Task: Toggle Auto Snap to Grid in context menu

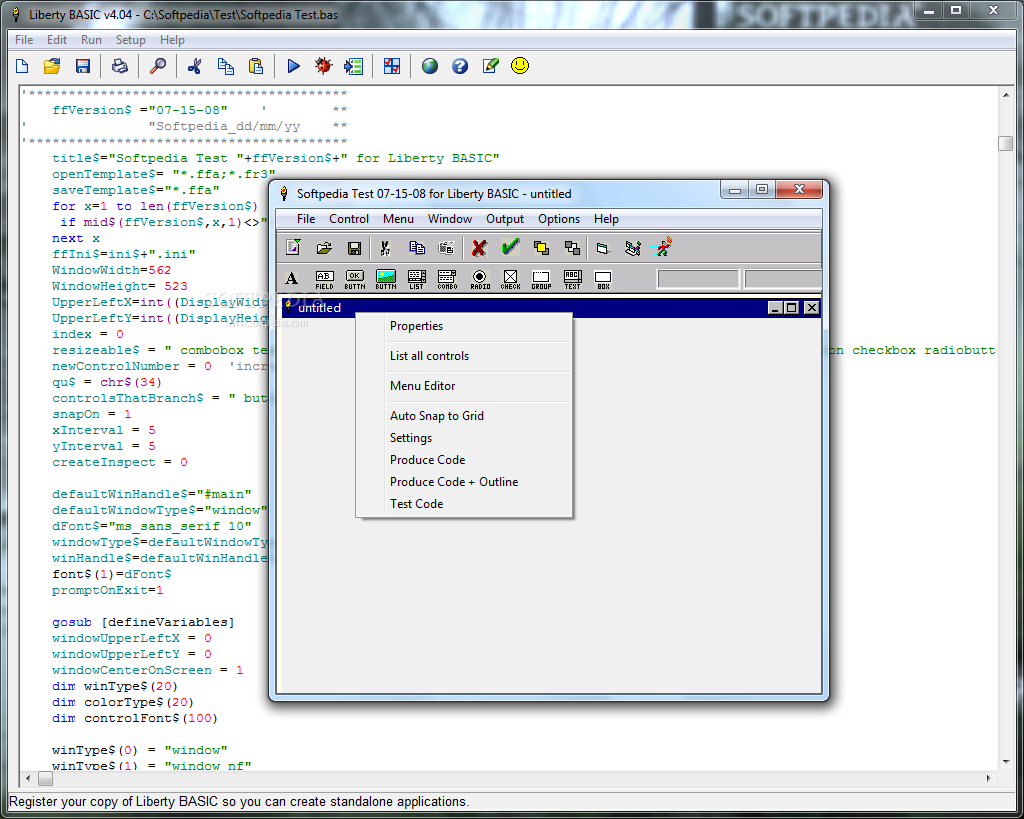Action: coord(436,416)
